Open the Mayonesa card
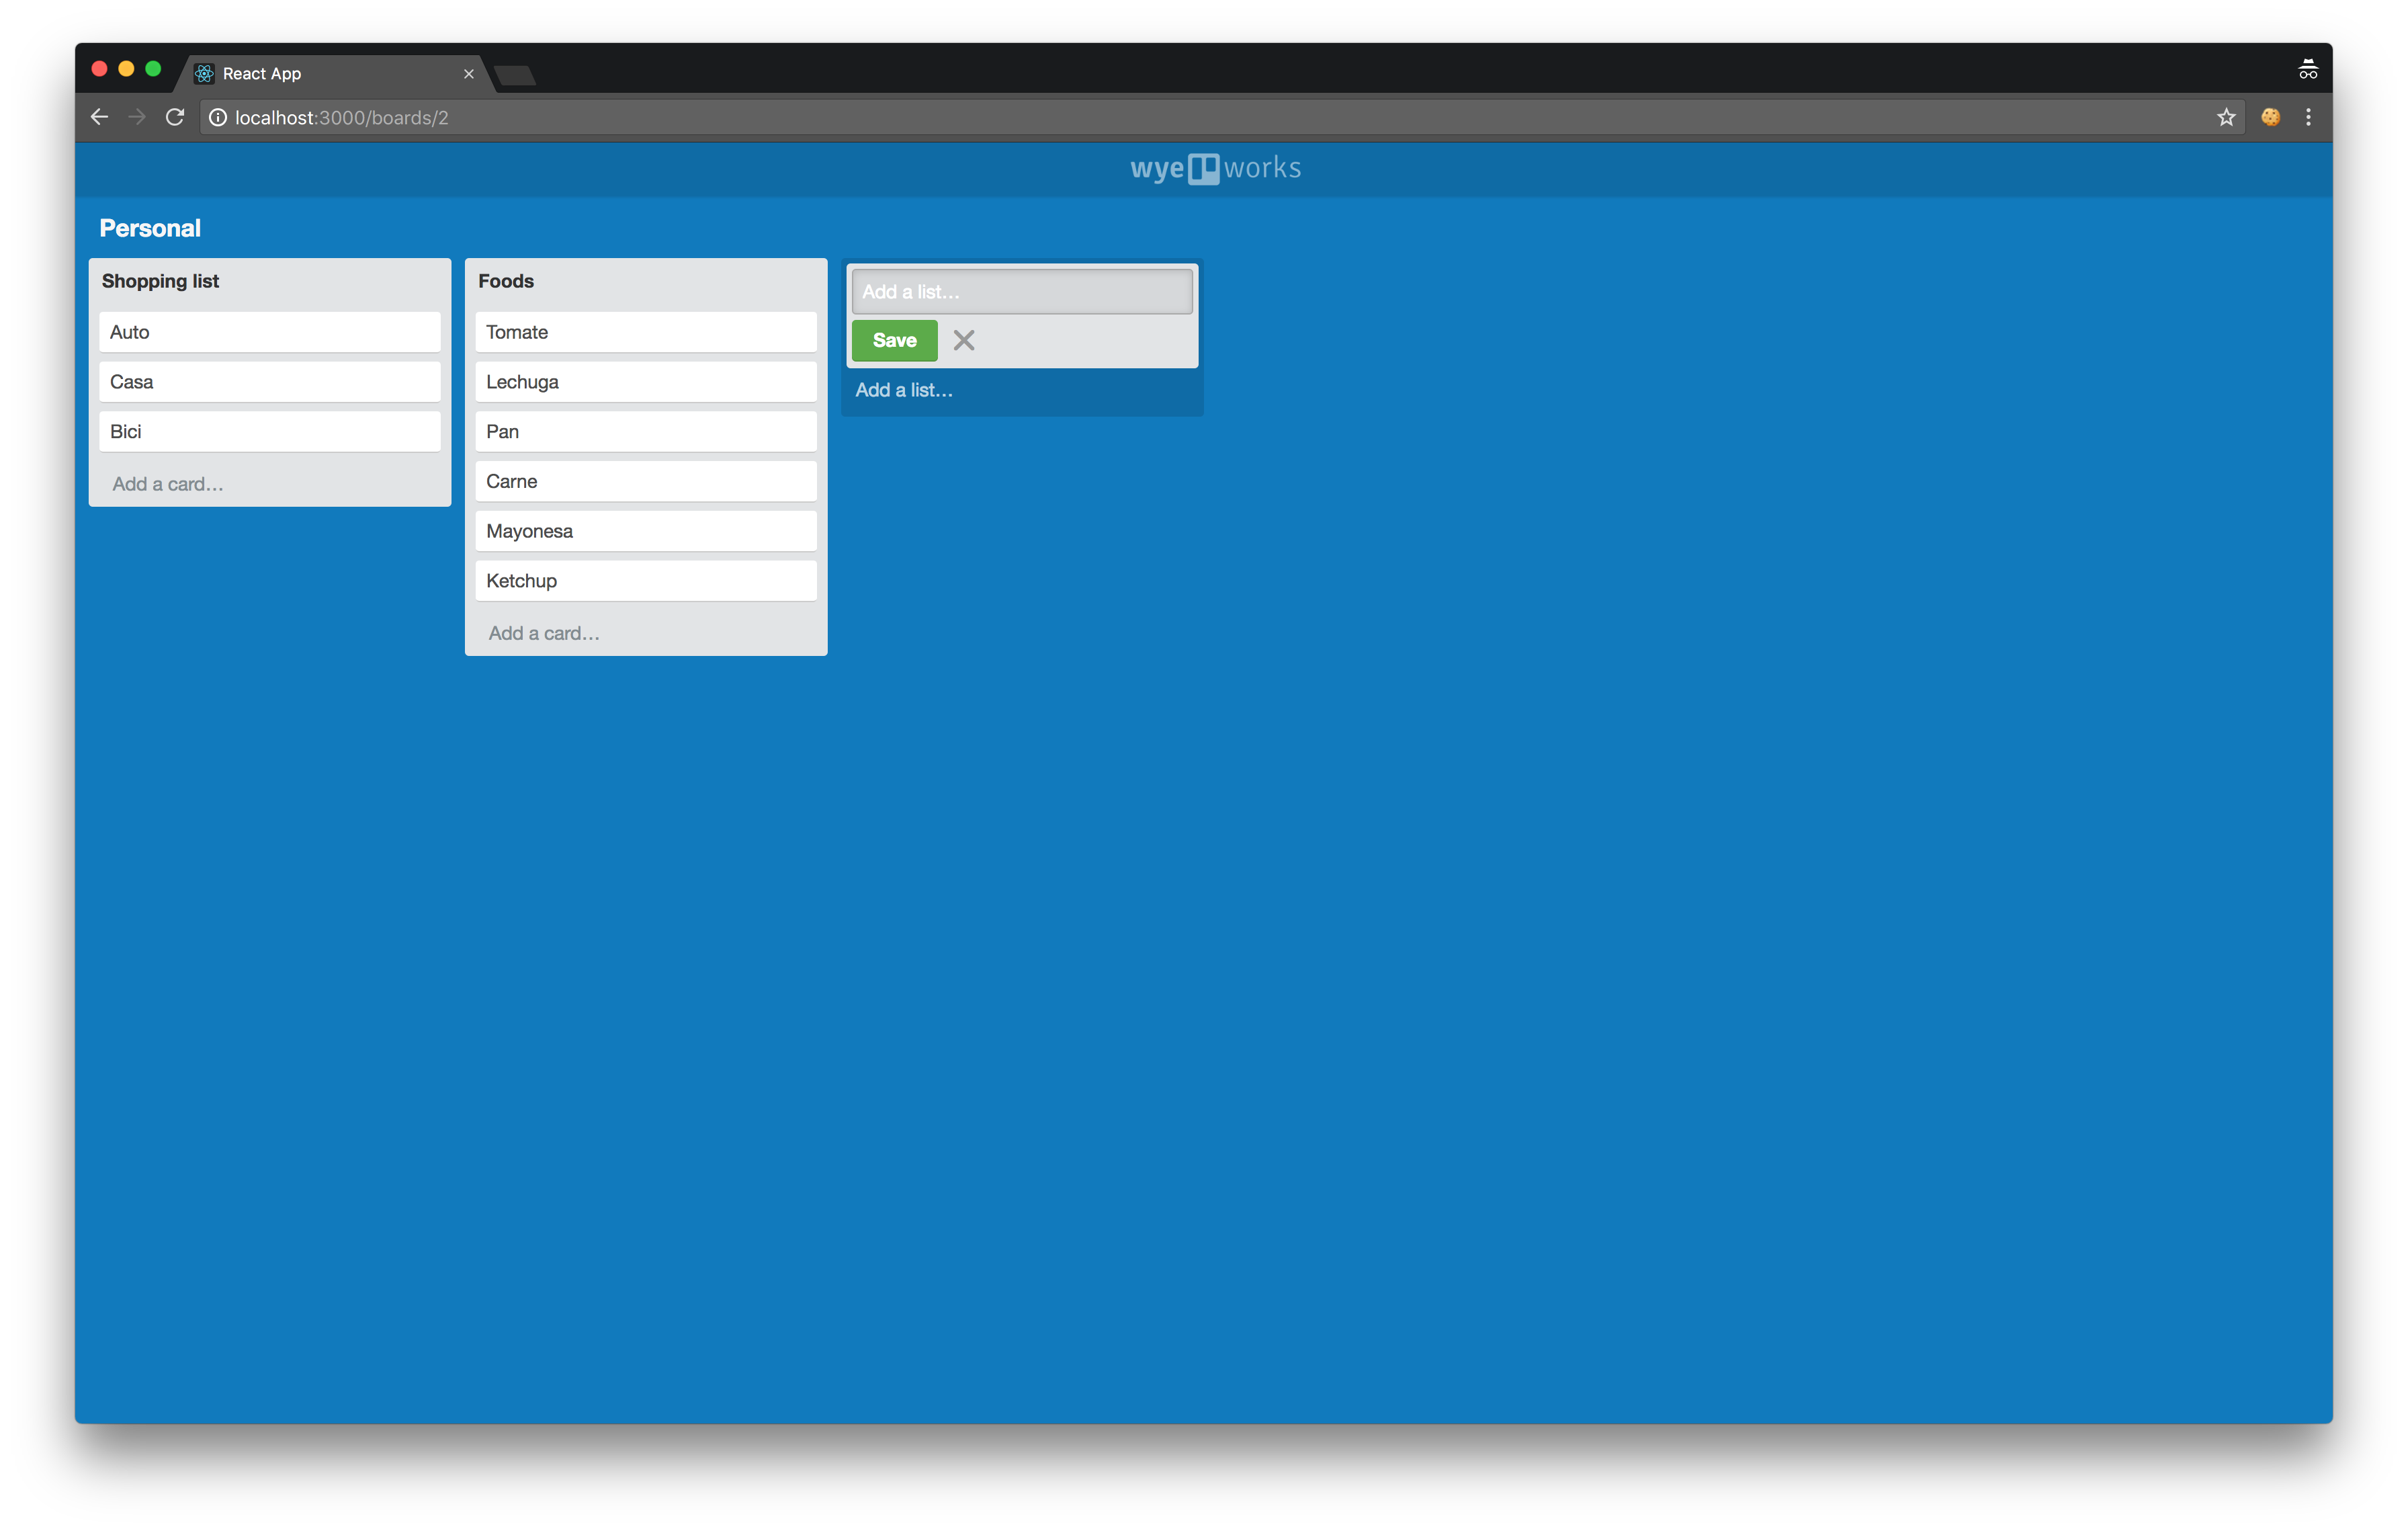Image resolution: width=2408 pixels, height=1531 pixels. coord(646,531)
